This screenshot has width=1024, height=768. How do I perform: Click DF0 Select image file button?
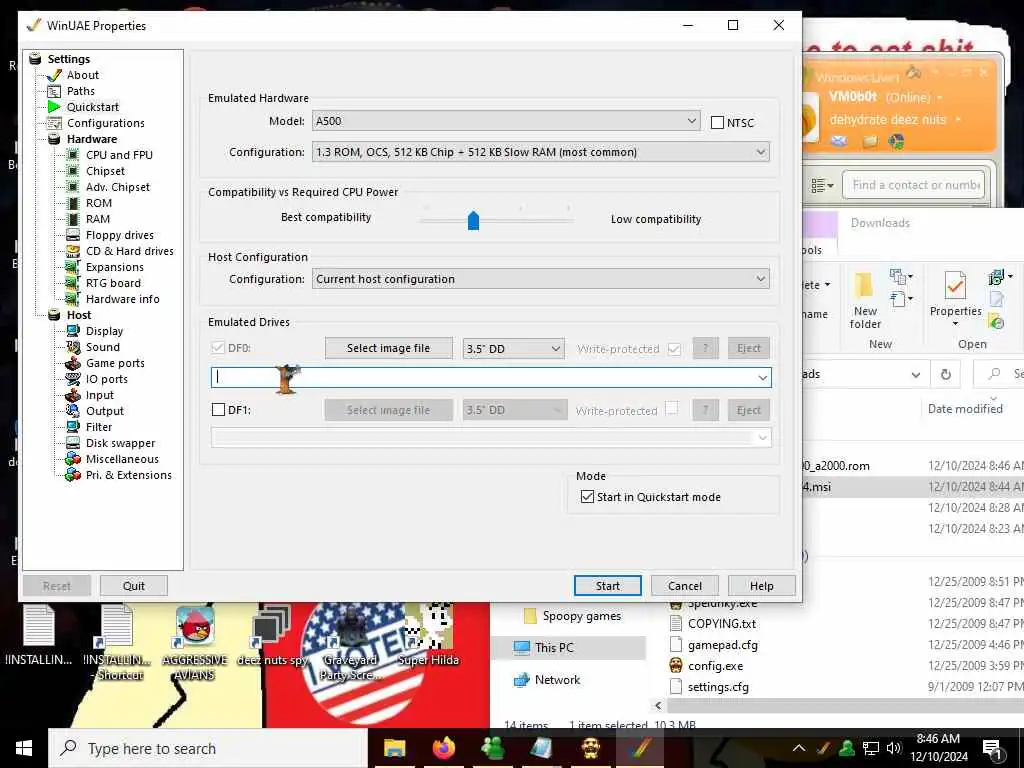pos(389,348)
